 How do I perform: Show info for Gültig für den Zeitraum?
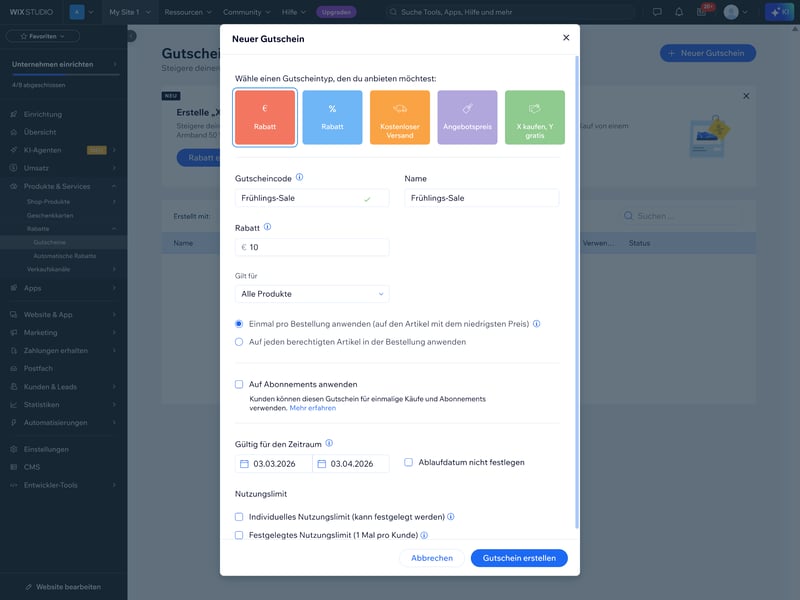click(x=329, y=443)
